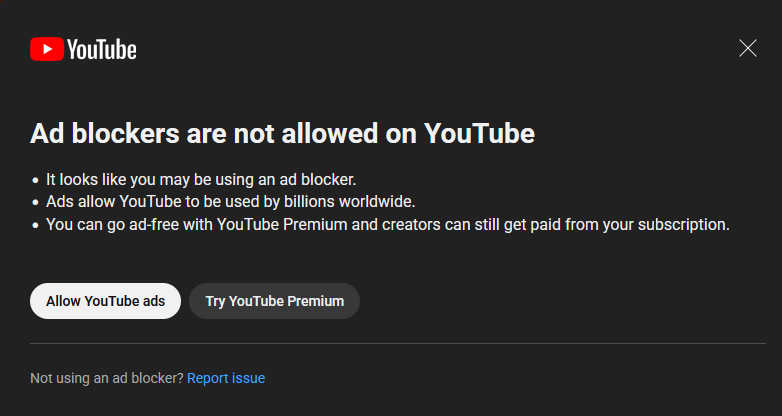Click the YouTube wordmark beside the logo
This screenshot has height=416, width=782.
[102, 49]
